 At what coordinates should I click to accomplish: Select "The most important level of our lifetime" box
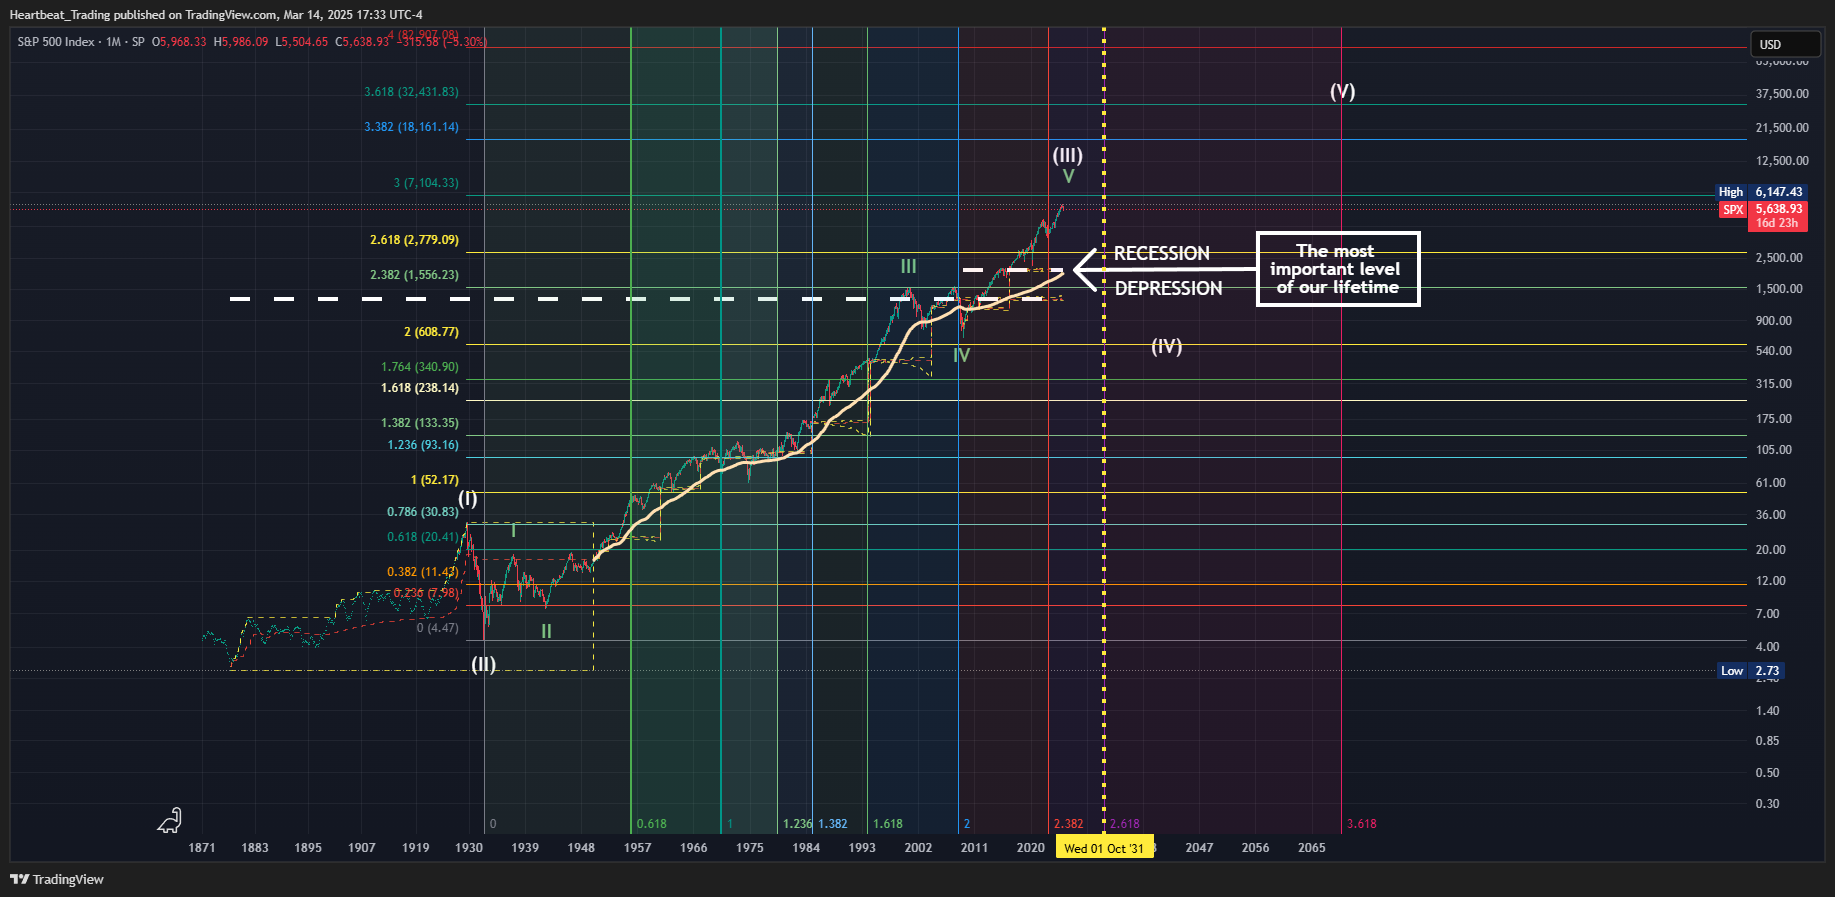1338,269
